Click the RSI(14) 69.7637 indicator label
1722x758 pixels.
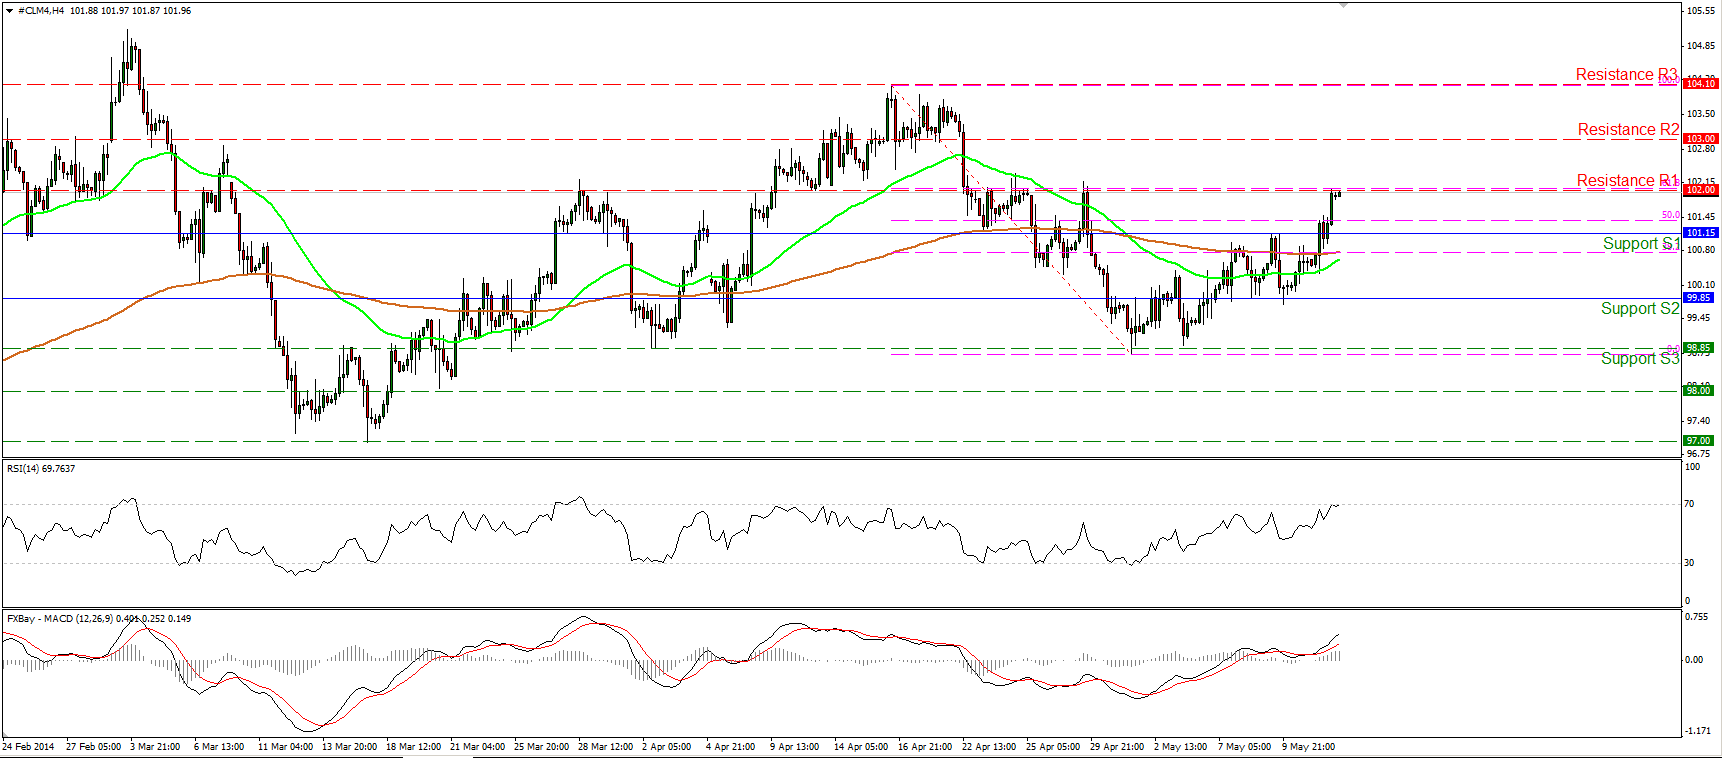41,468
